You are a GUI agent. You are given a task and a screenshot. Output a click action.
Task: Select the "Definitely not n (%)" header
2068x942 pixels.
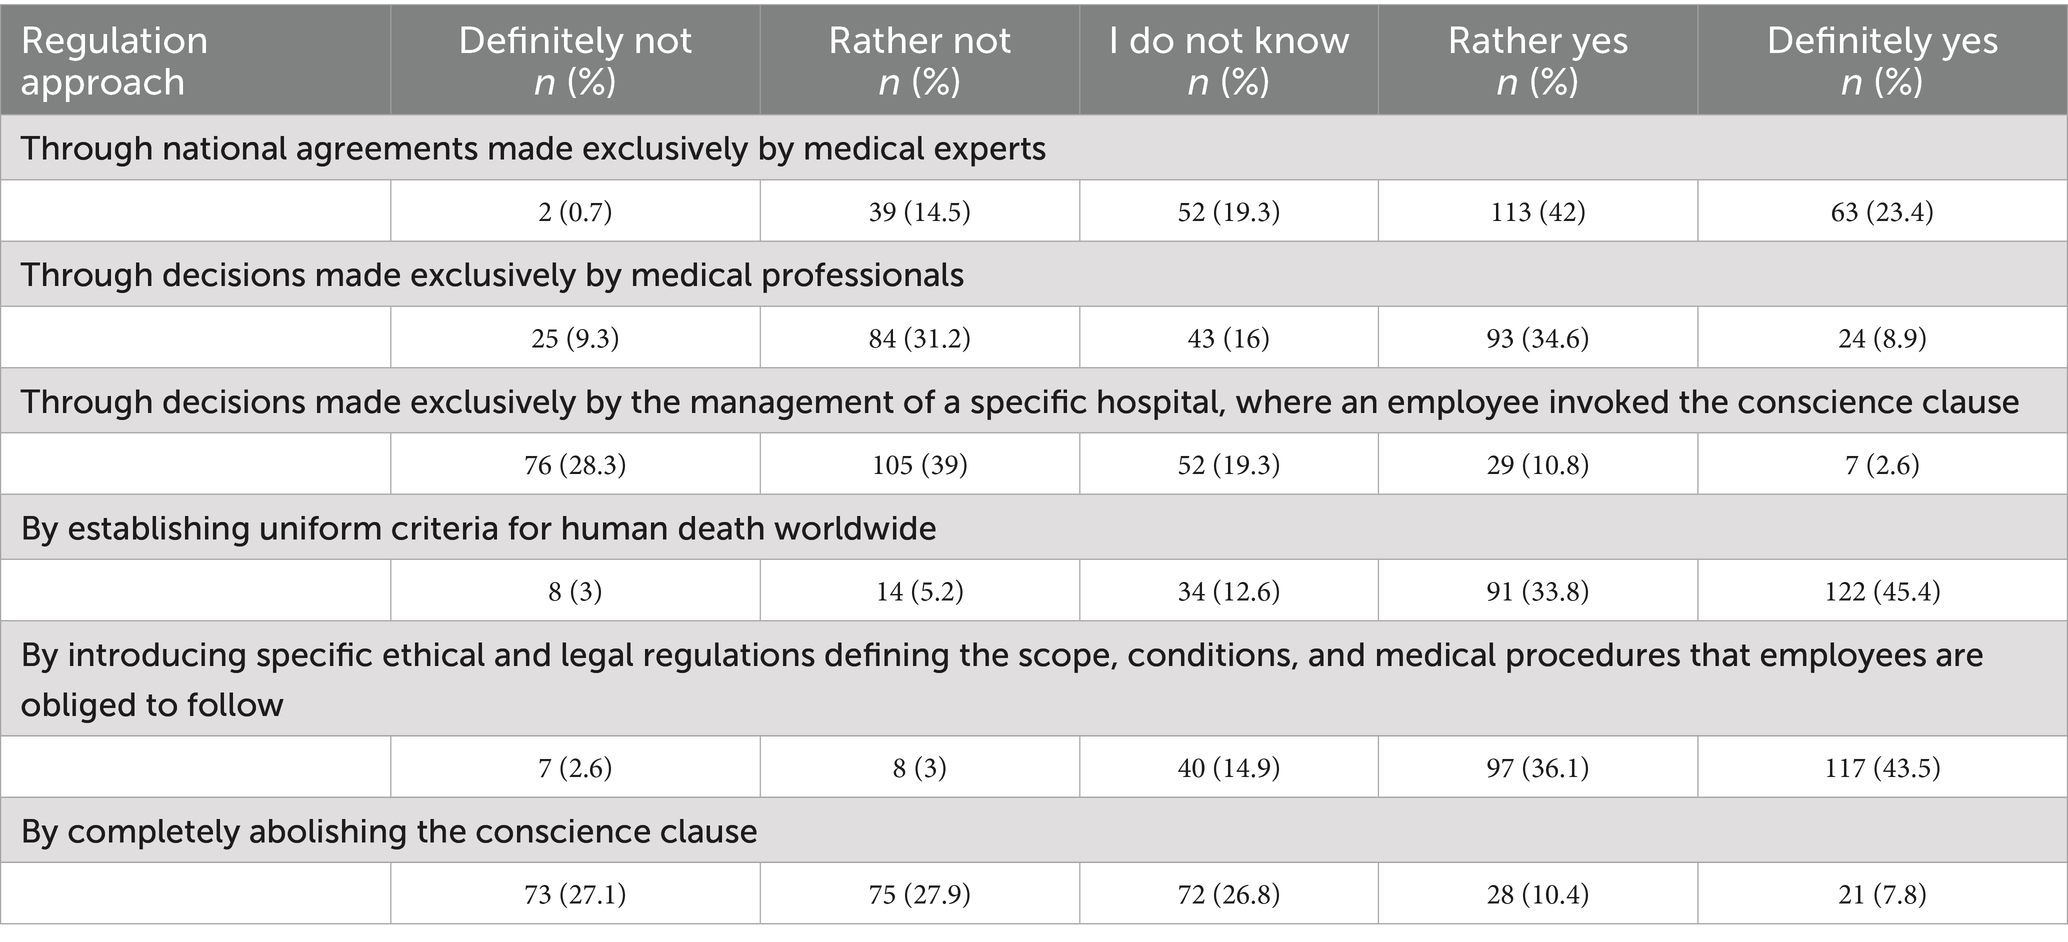click(x=575, y=61)
